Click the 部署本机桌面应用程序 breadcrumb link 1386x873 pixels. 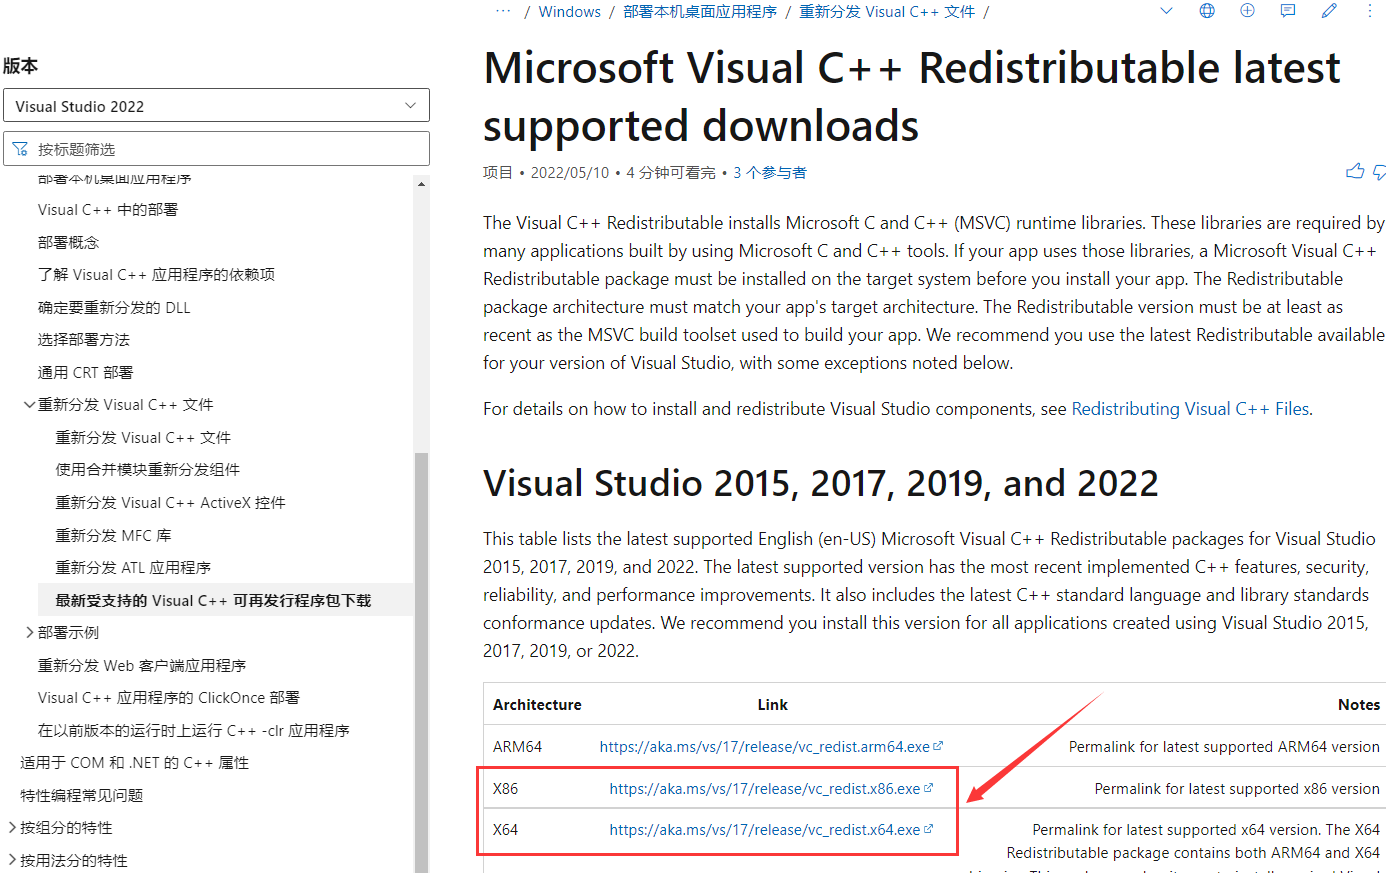700,12
